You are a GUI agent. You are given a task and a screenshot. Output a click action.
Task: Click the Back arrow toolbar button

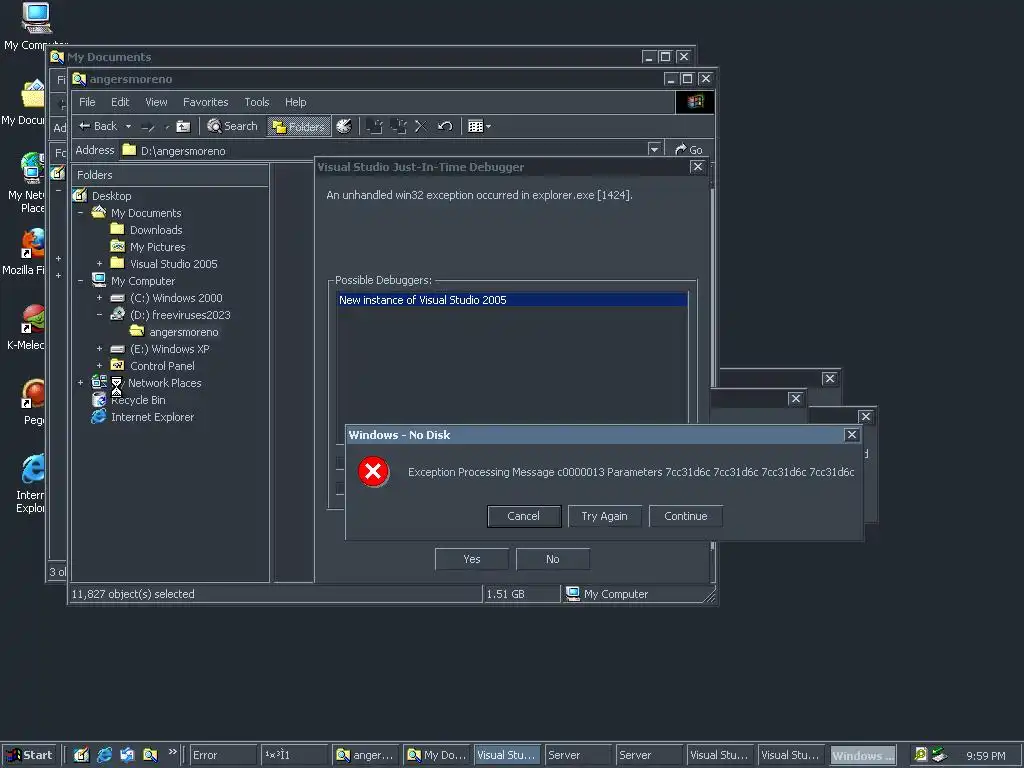[x=99, y=126]
